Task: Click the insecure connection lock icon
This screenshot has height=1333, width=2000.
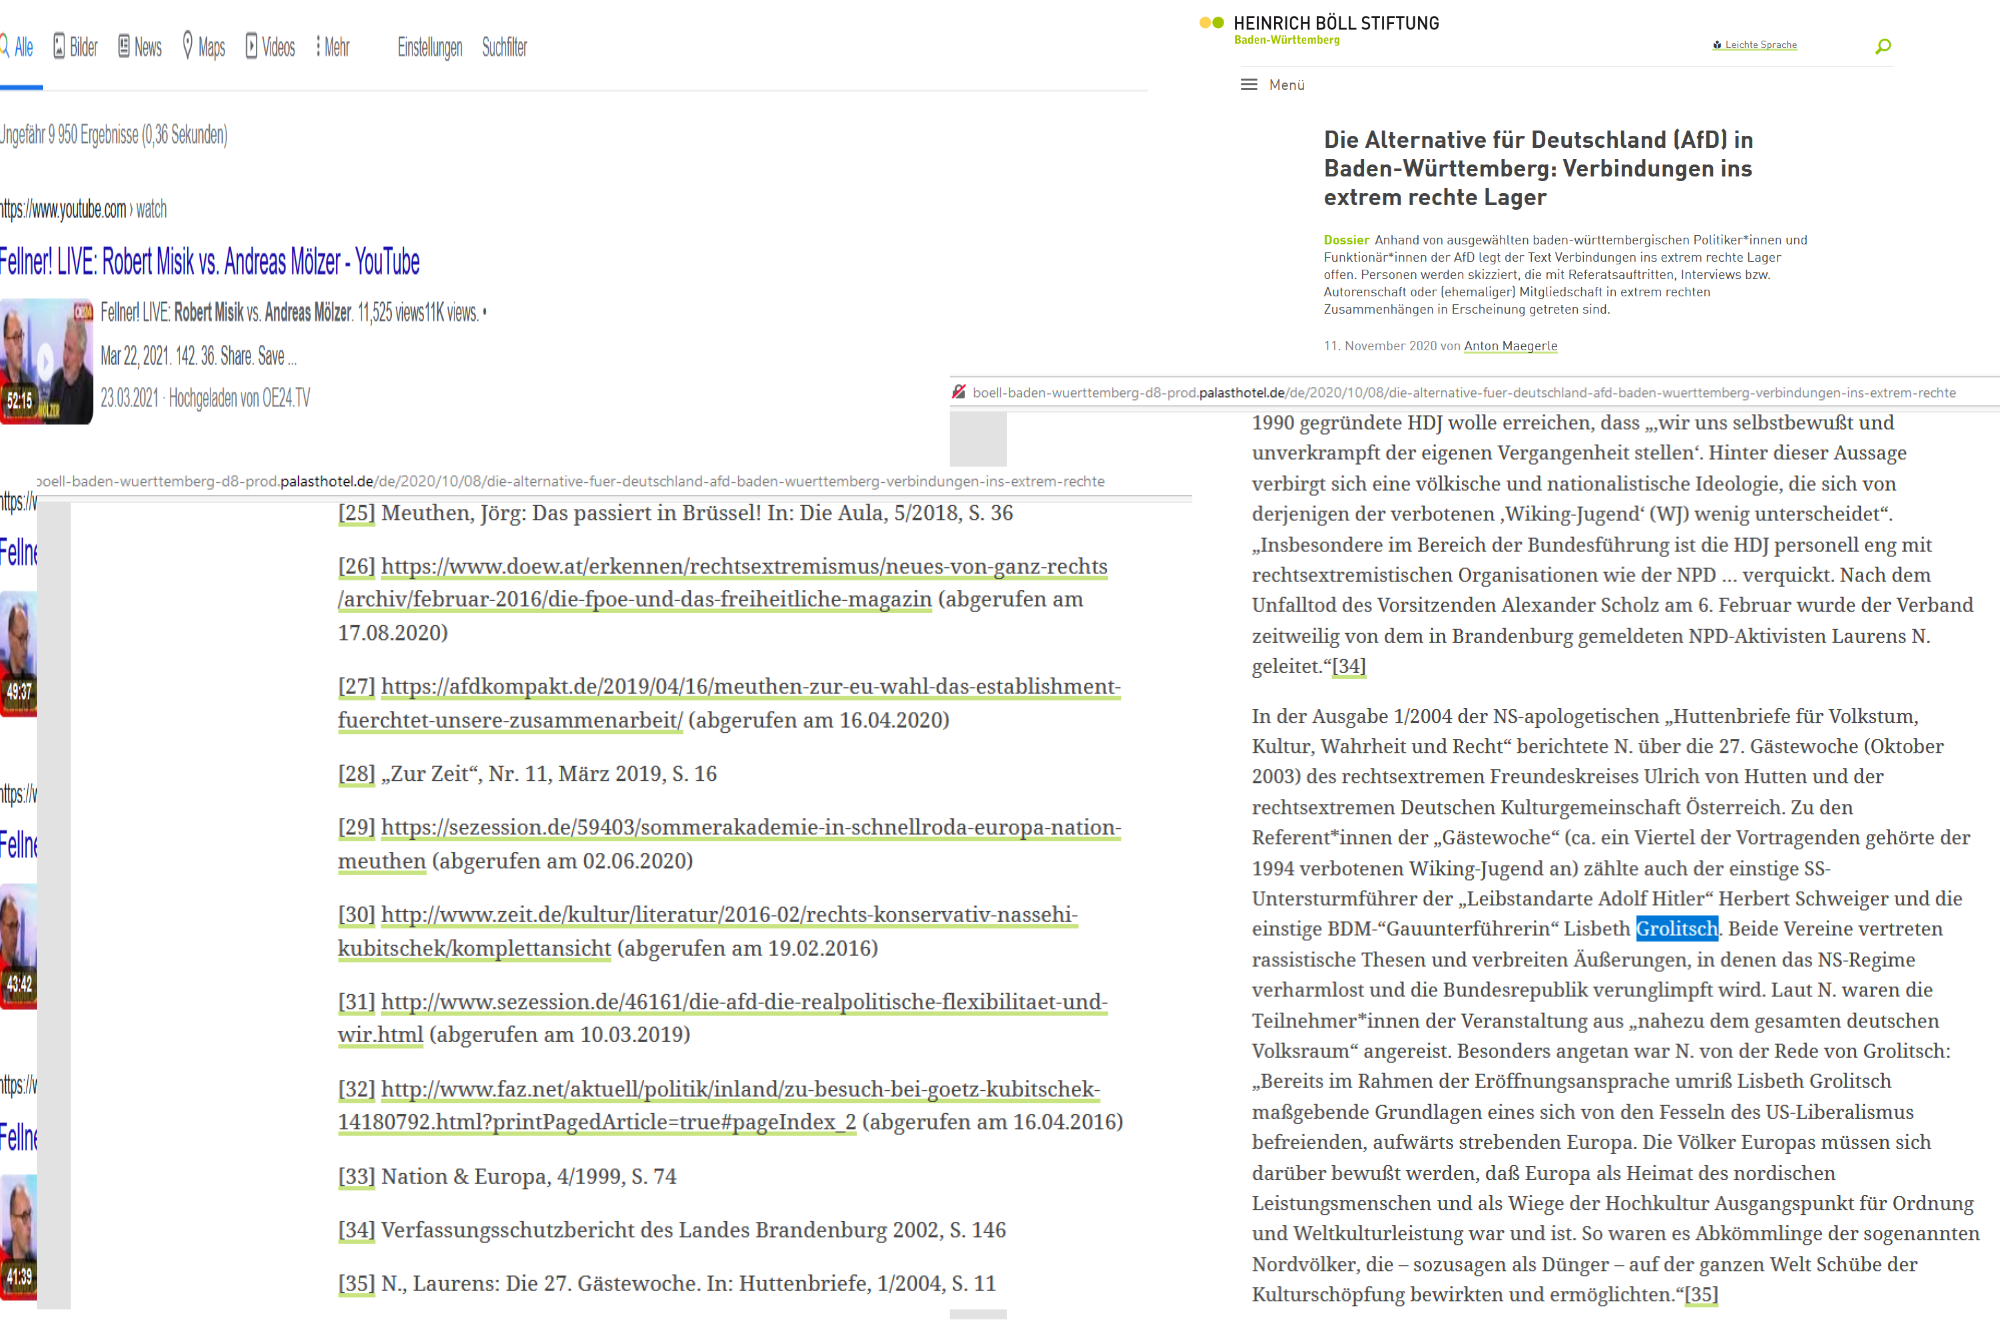Action: tap(959, 392)
